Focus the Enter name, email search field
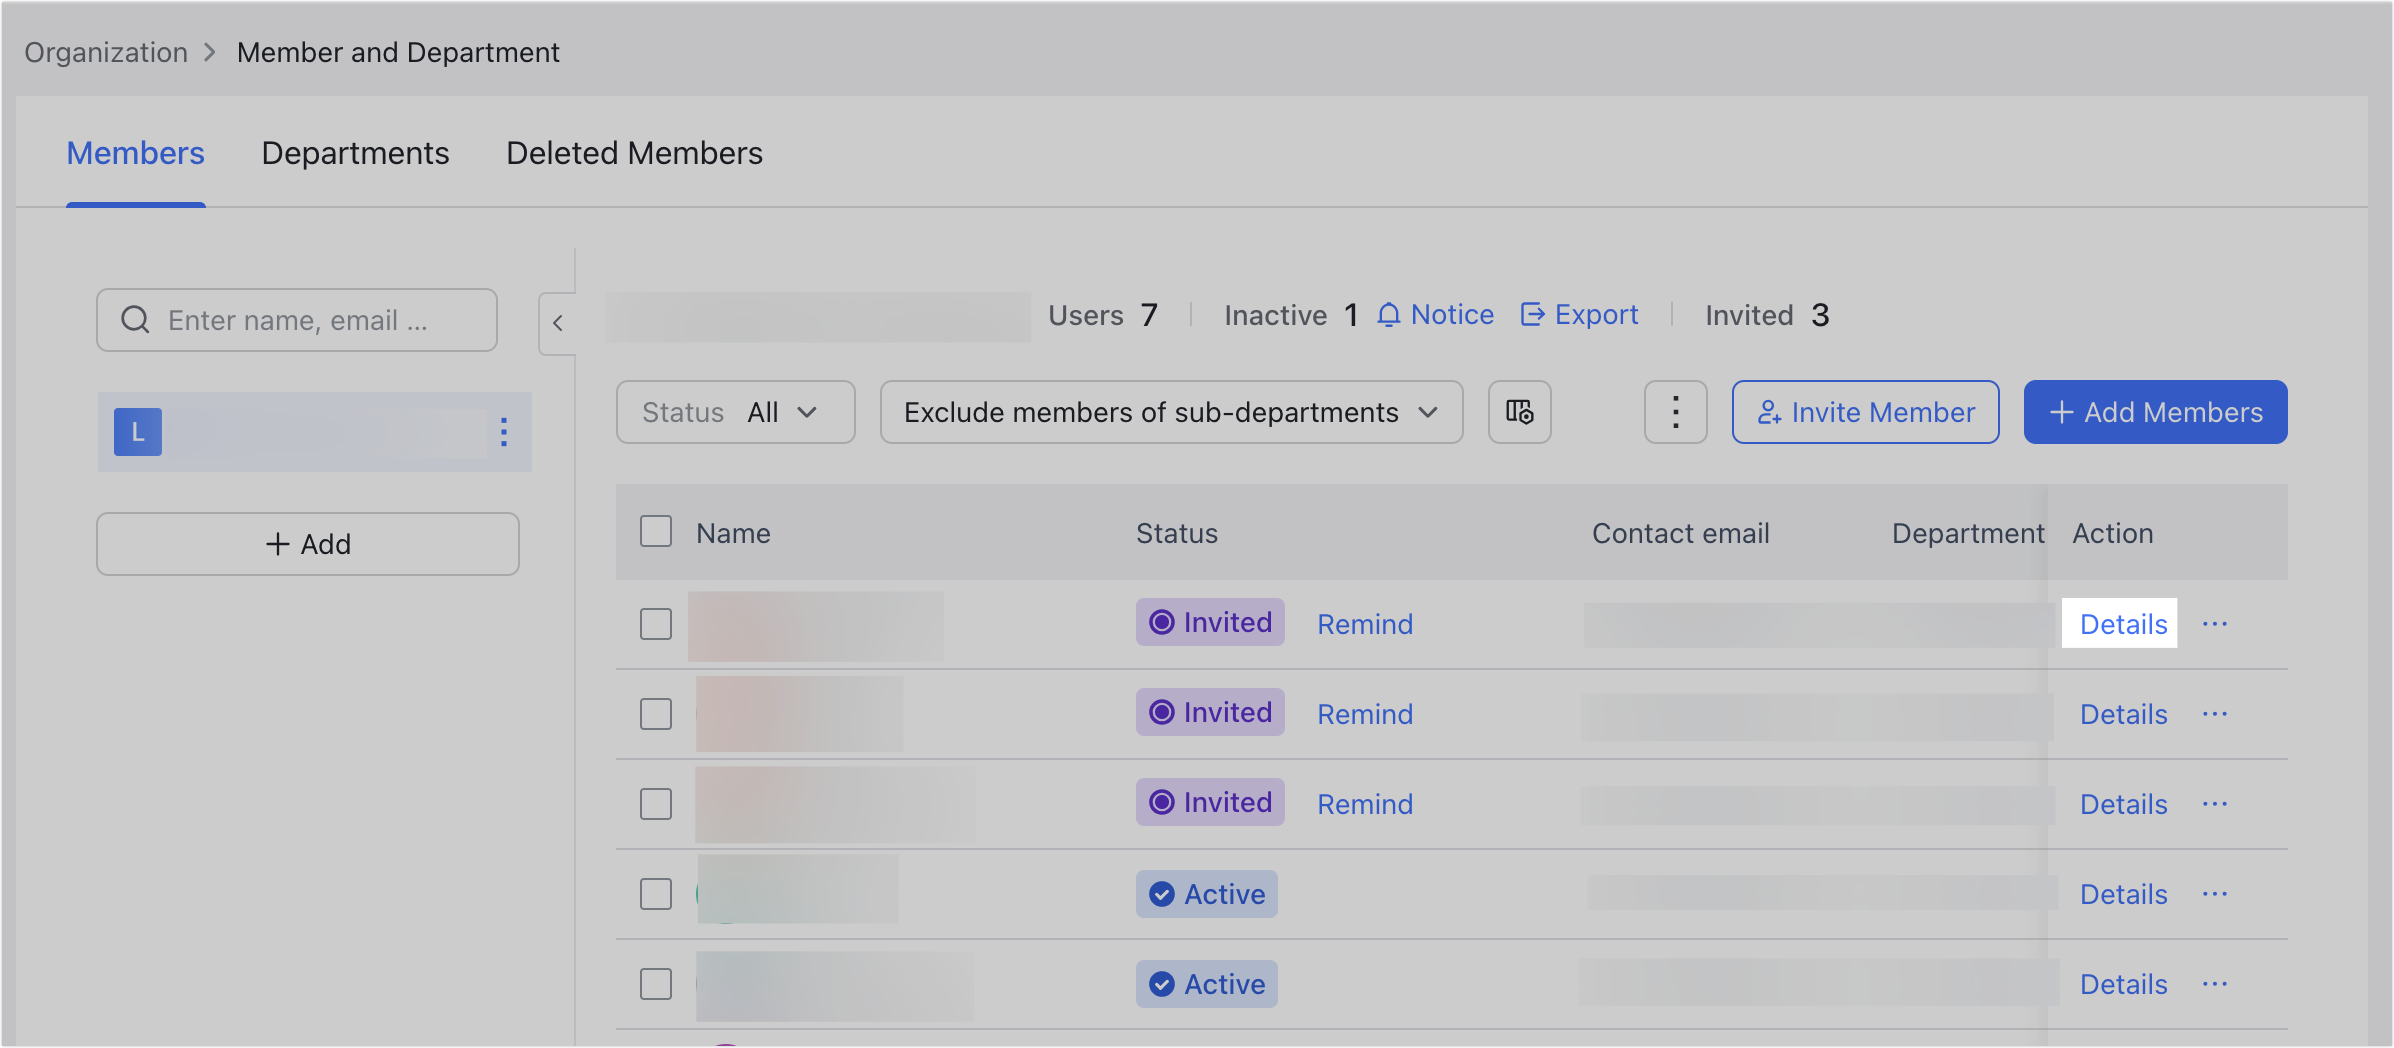Screen dimensions: 2394x1048 297,320
